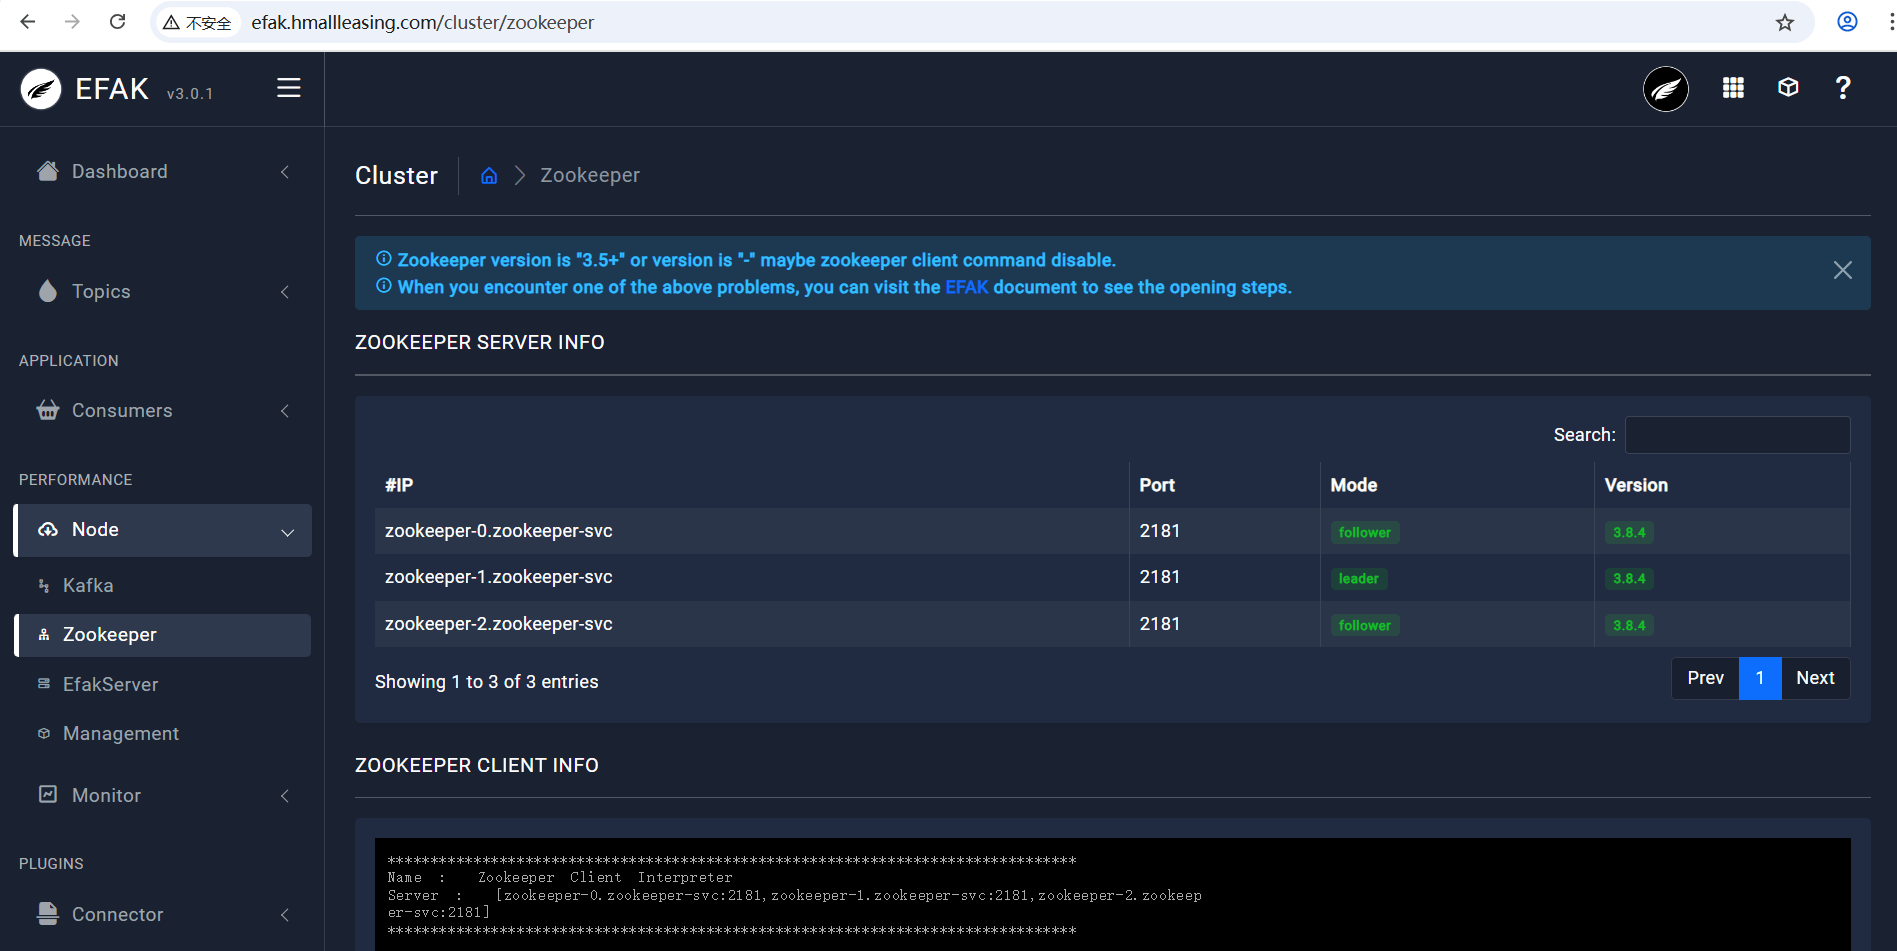
Task: Open the apps grid icon
Action: [x=1733, y=88]
